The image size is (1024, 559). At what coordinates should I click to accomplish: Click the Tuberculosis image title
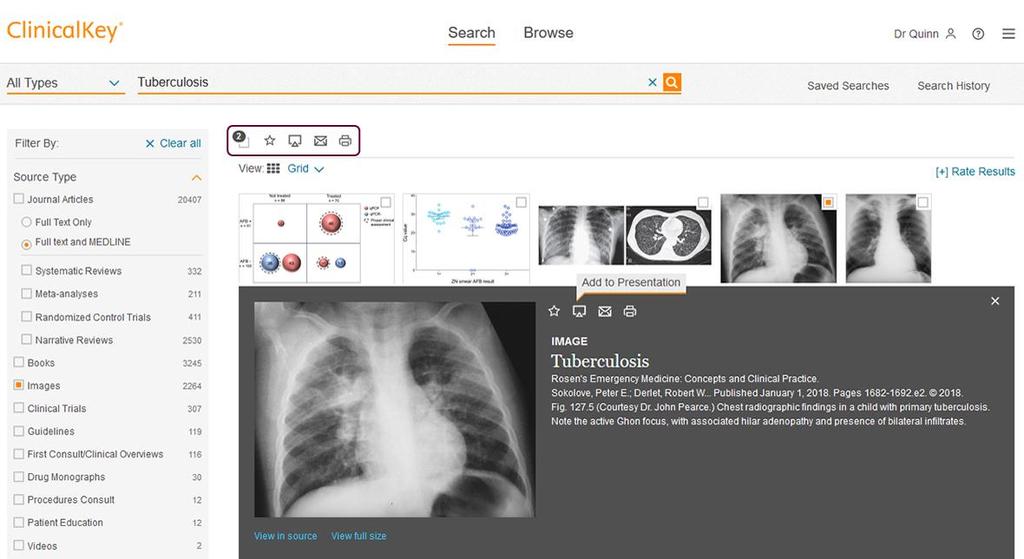pyautogui.click(x=600, y=361)
